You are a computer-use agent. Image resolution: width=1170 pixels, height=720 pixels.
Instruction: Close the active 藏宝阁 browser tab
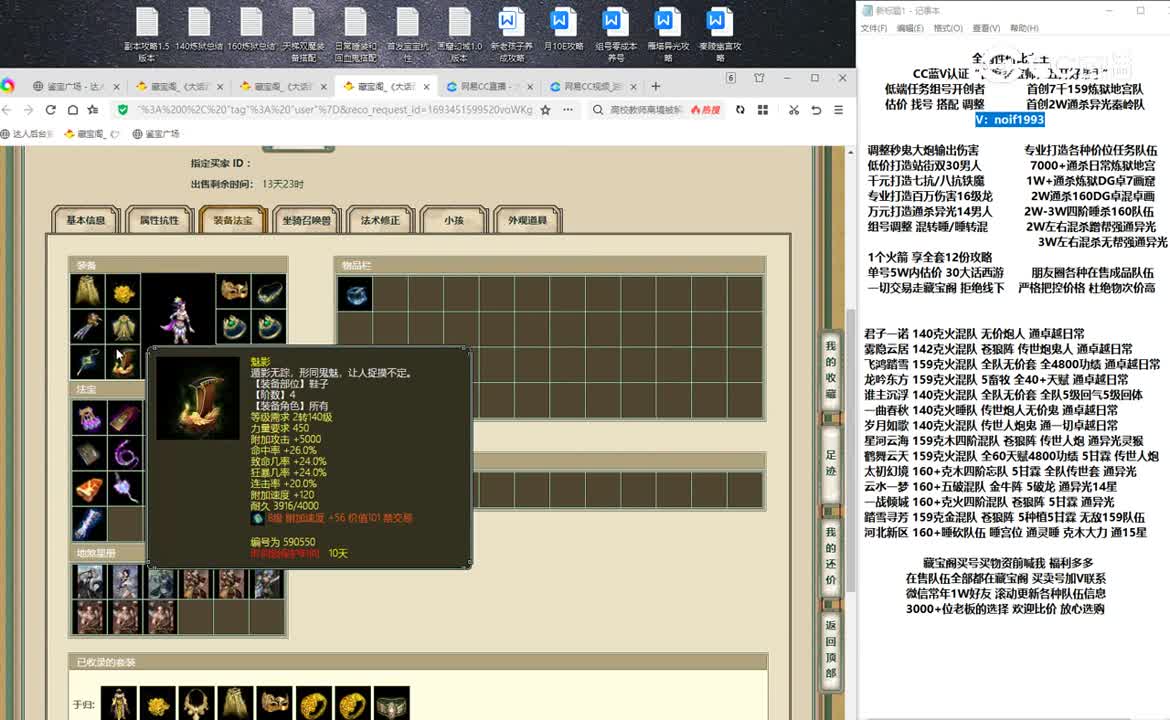(x=426, y=87)
